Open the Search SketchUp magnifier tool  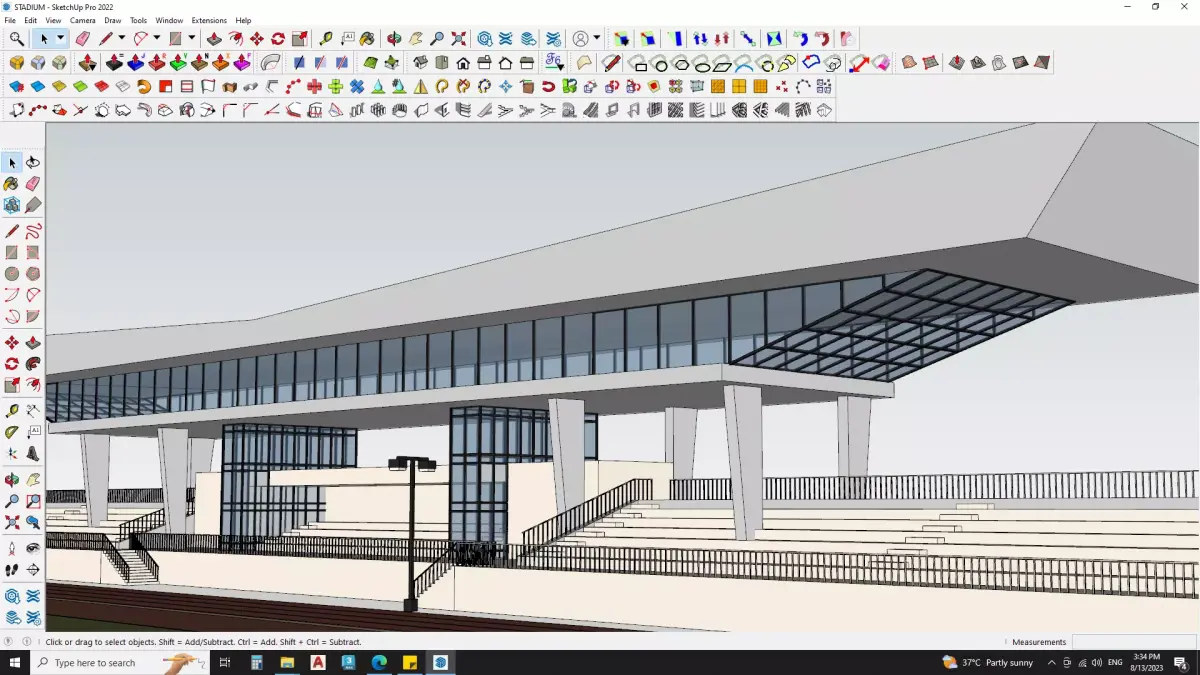point(17,39)
